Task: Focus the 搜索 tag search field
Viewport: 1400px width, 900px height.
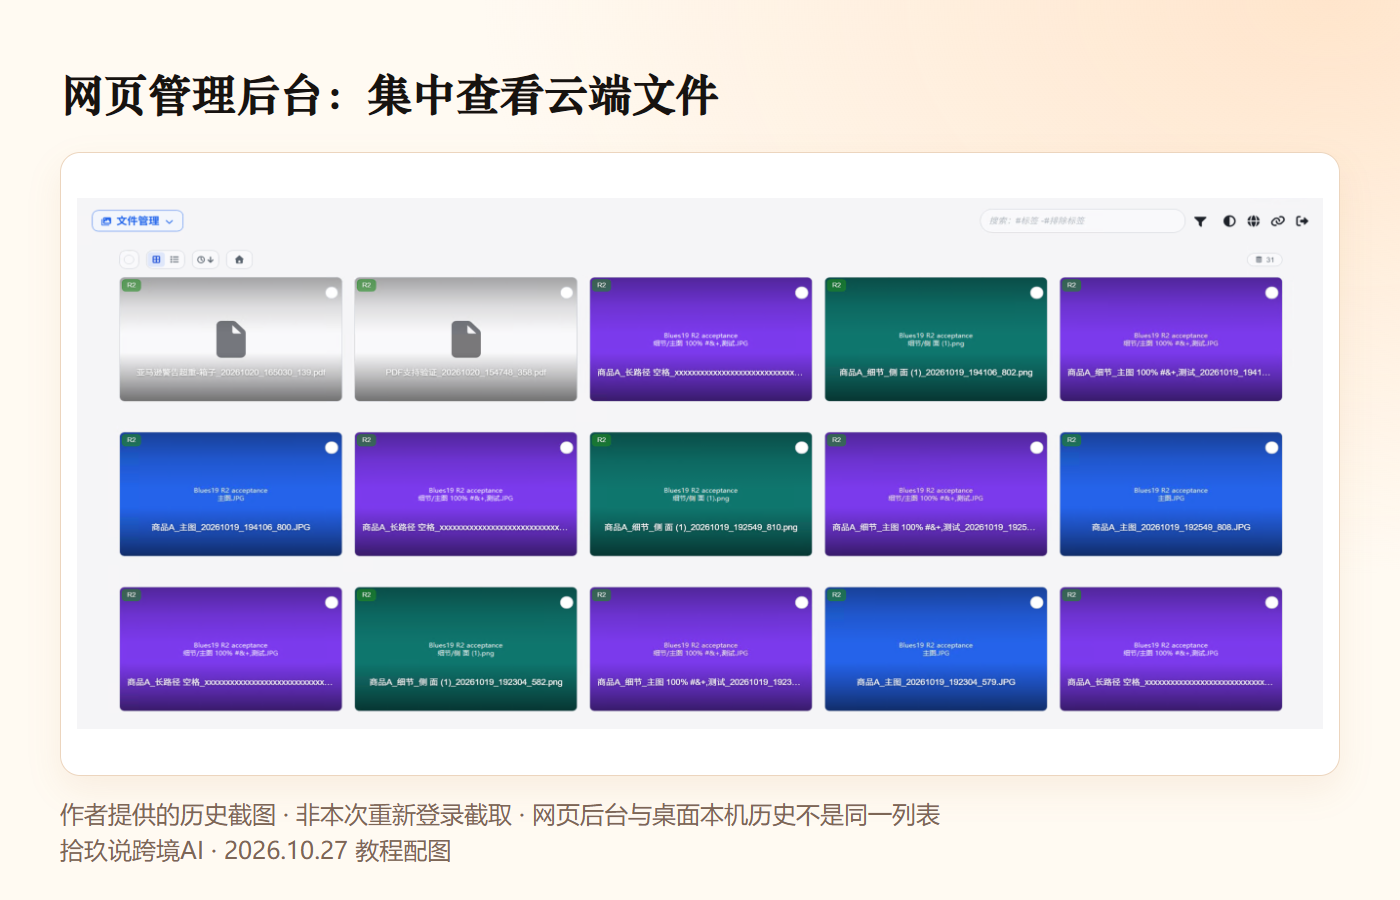Action: coord(1082,221)
